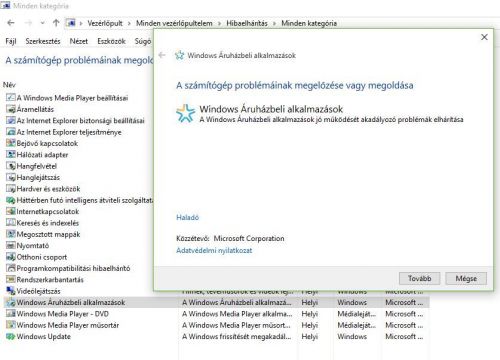Click the Név column header

pos(9,85)
